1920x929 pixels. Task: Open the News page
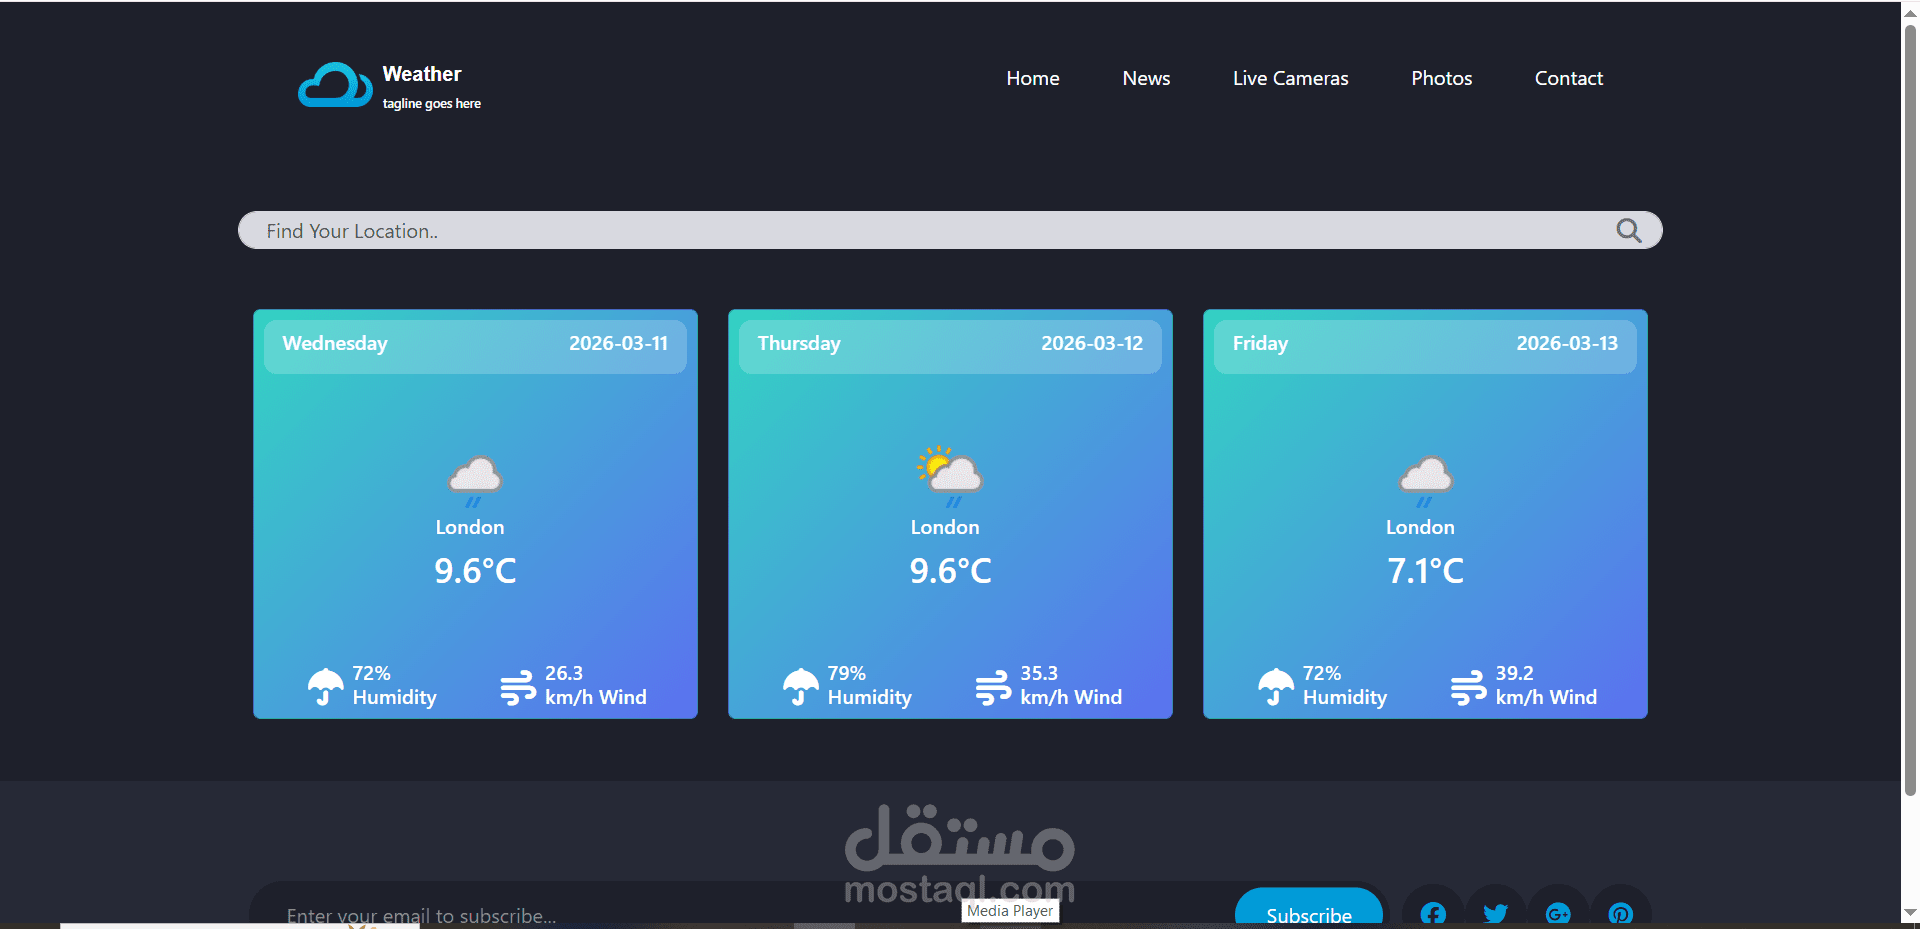click(x=1146, y=78)
